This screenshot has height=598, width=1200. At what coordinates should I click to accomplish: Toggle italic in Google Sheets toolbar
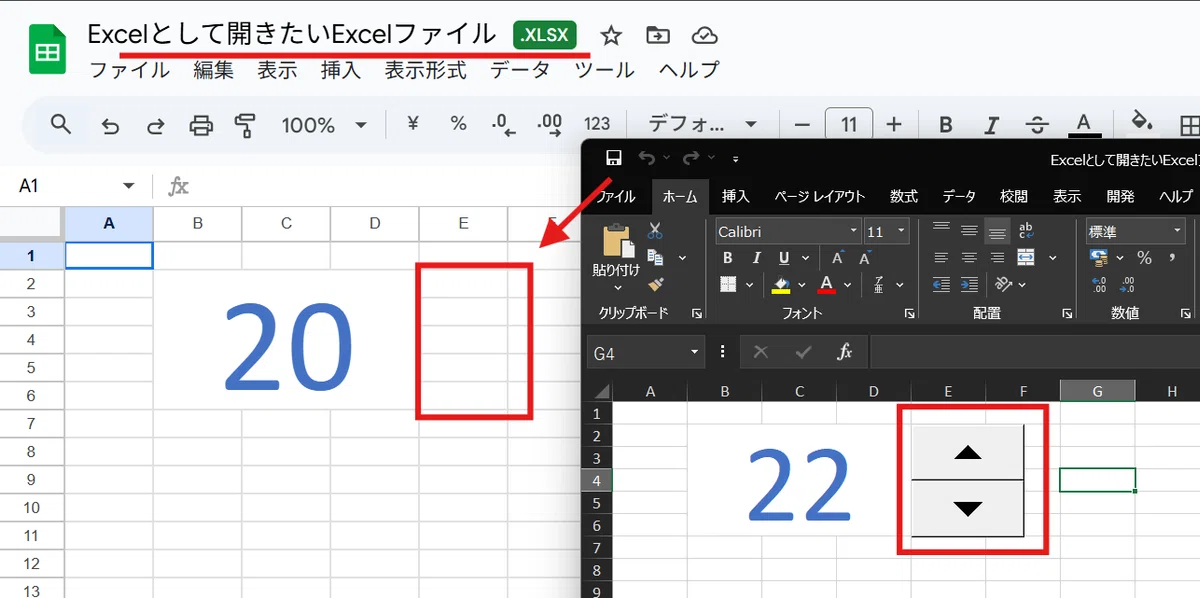(991, 125)
